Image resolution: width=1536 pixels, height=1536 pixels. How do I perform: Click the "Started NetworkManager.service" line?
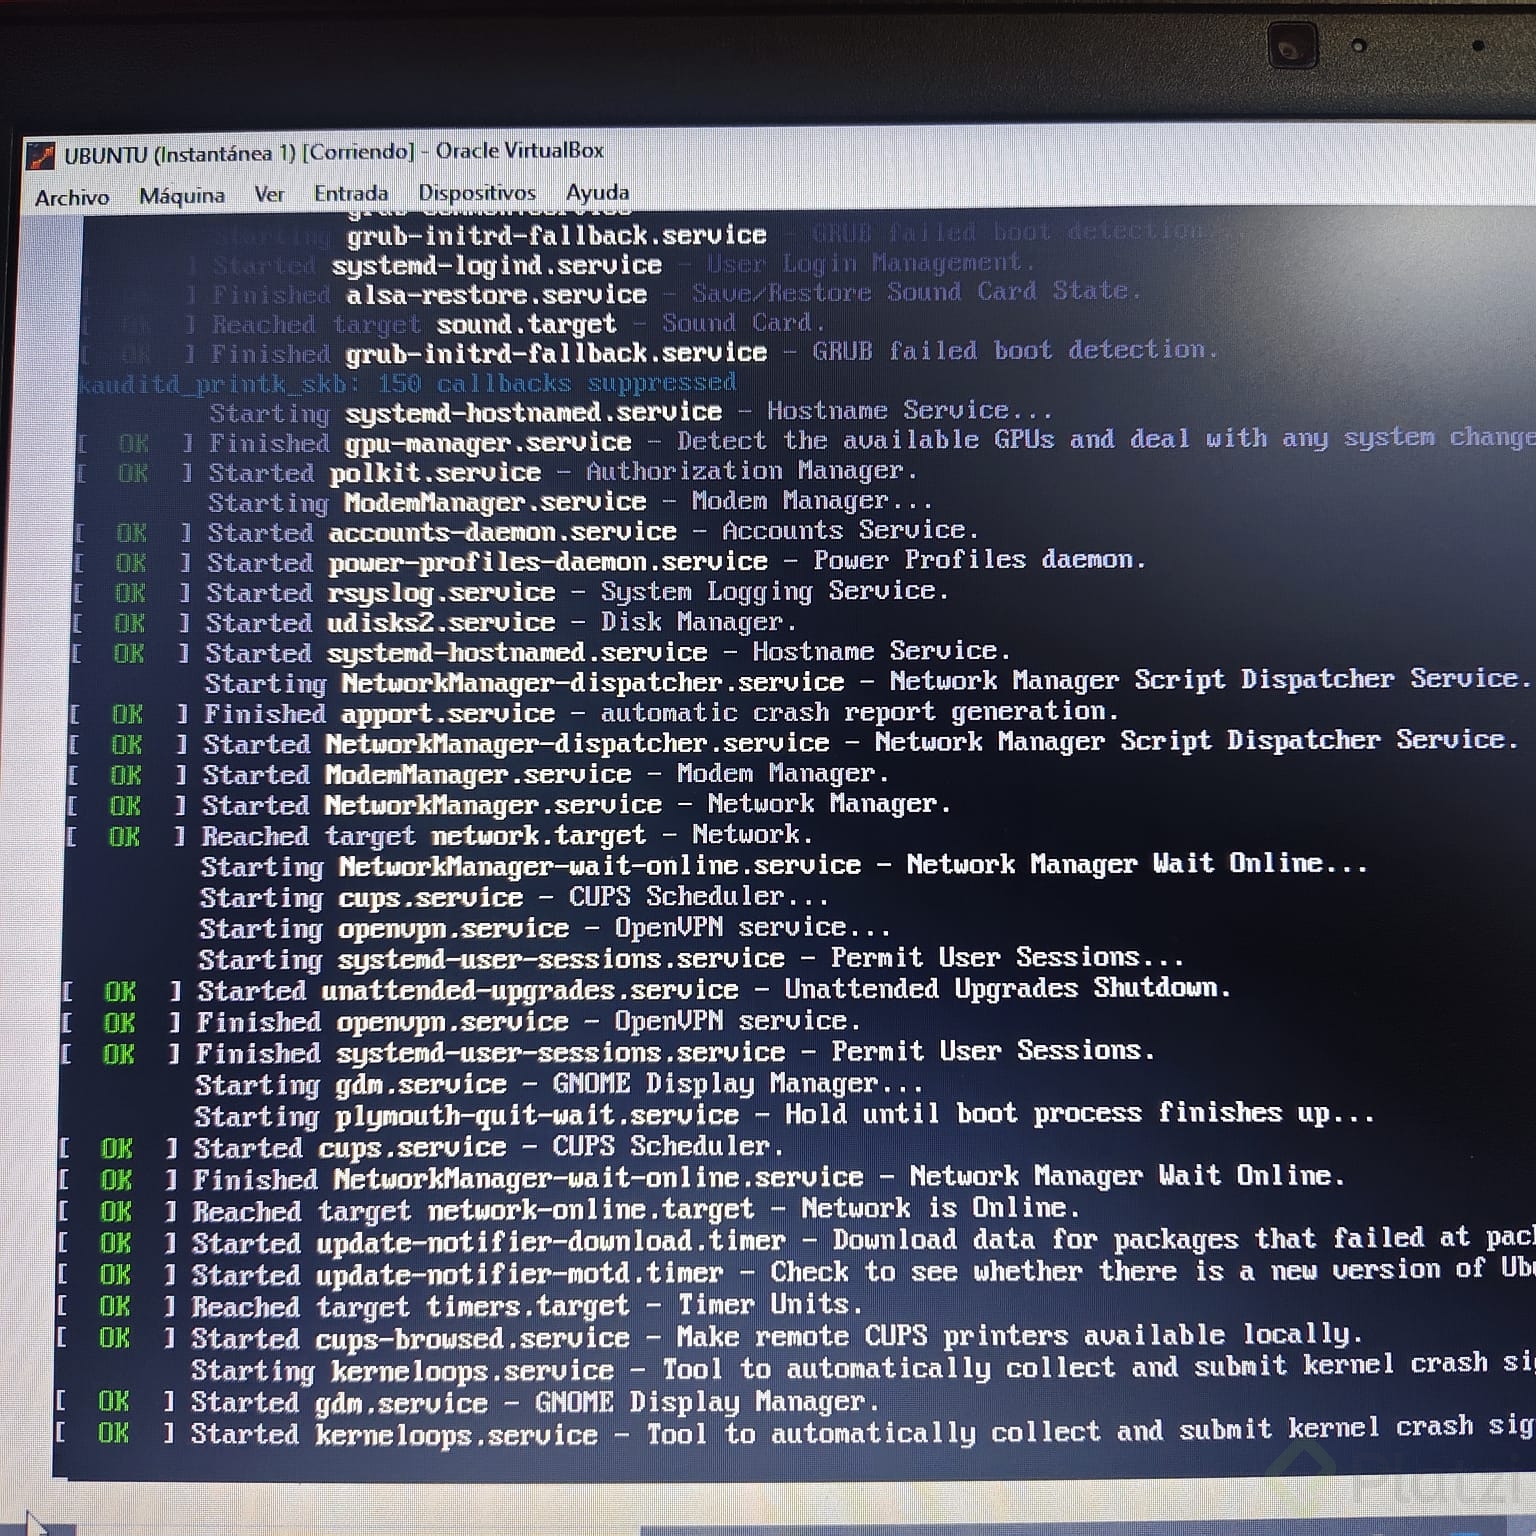tap(509, 804)
